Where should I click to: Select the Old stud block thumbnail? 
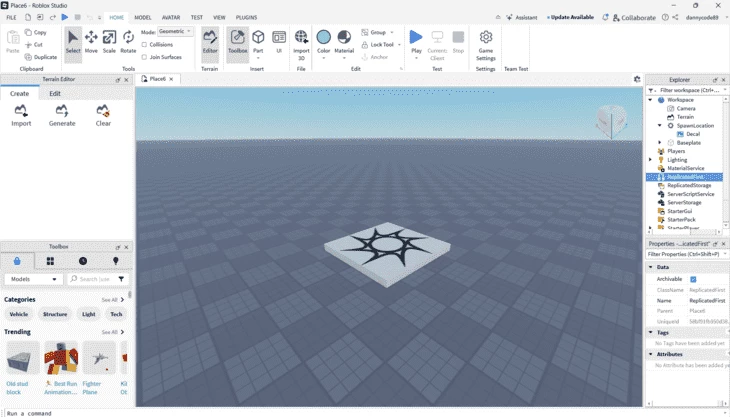pyautogui.click(x=23, y=357)
